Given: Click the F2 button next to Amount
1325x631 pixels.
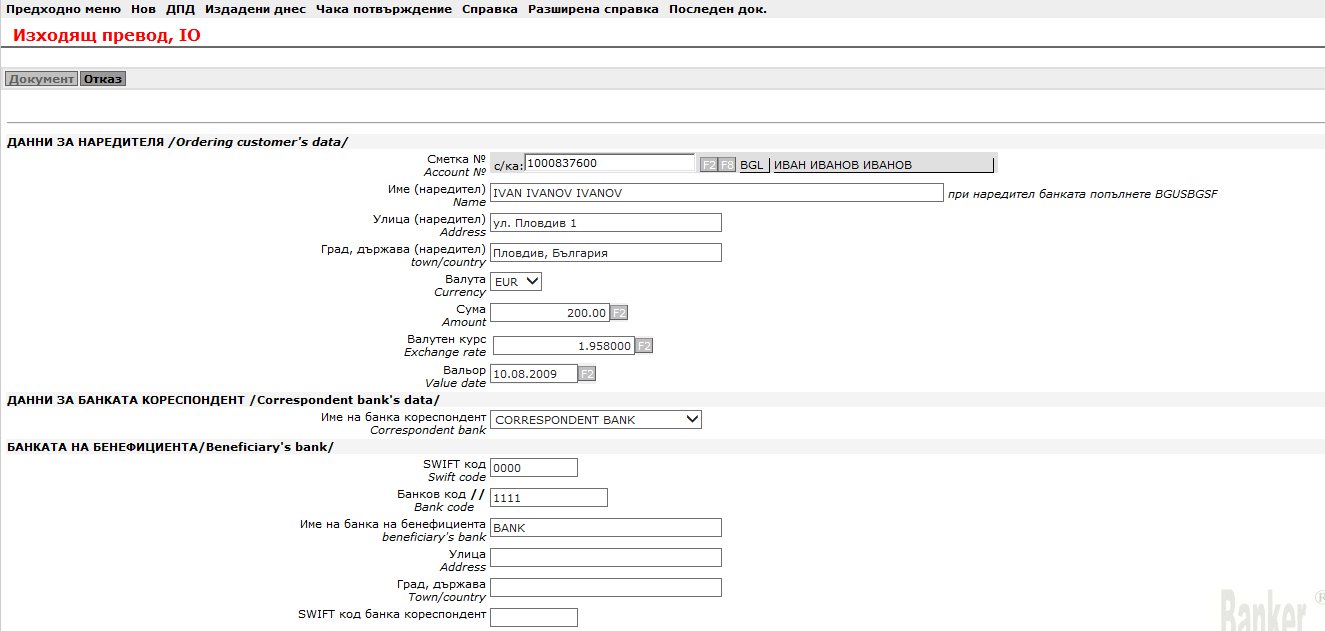Looking at the screenshot, I should [x=619, y=313].
